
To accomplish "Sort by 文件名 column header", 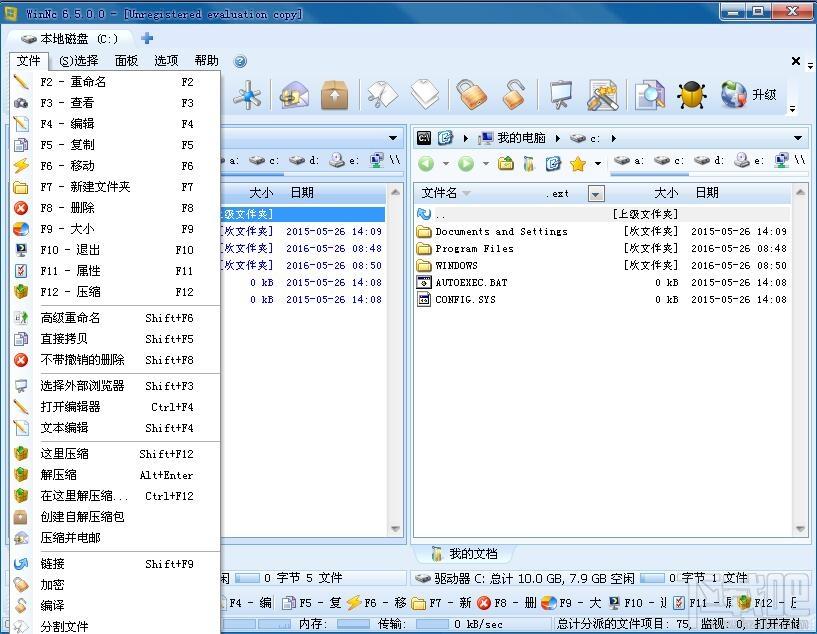I will pos(439,193).
